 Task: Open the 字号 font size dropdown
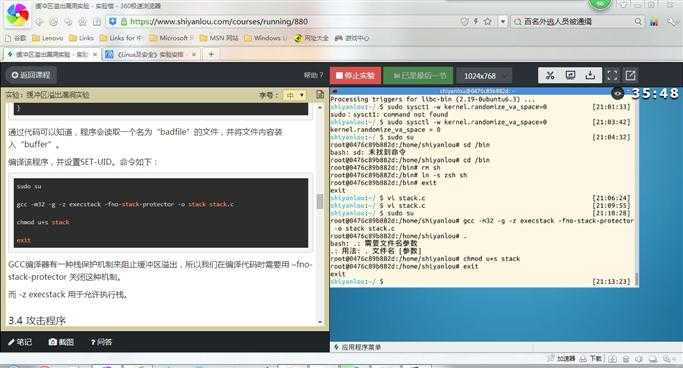click(x=295, y=95)
